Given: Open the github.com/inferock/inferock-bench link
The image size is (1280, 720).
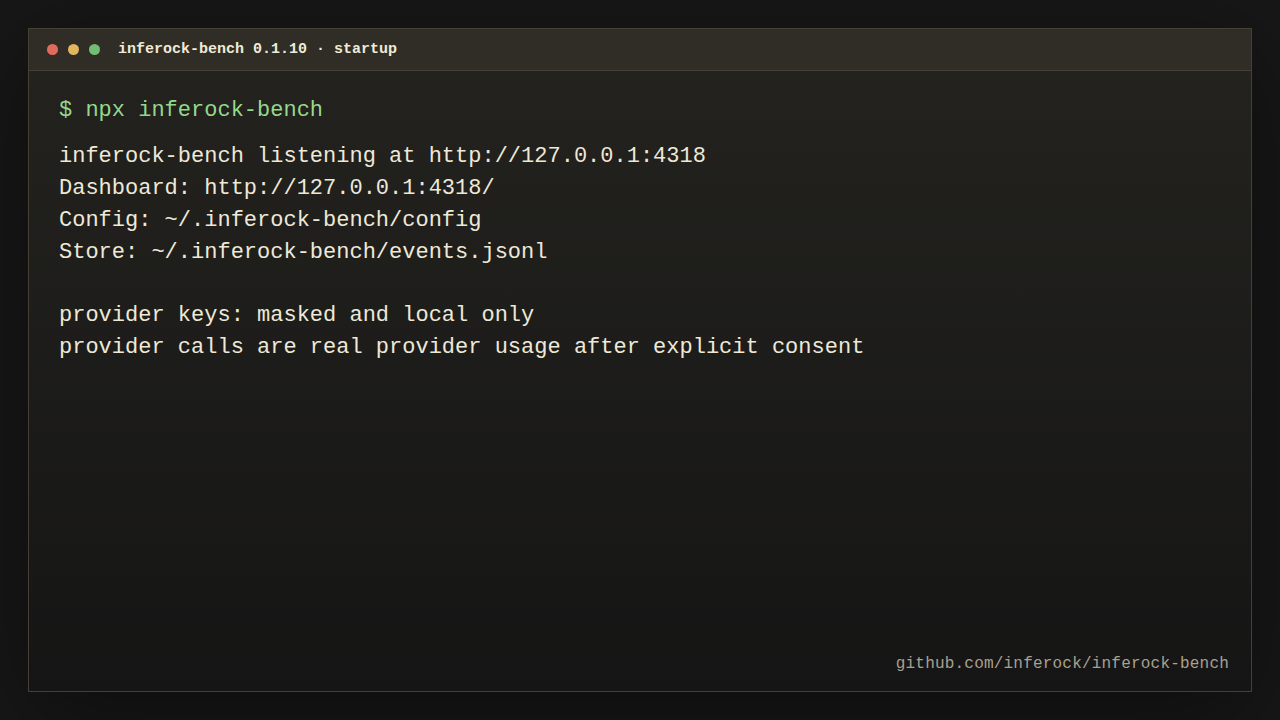Looking at the screenshot, I should point(1062,663).
